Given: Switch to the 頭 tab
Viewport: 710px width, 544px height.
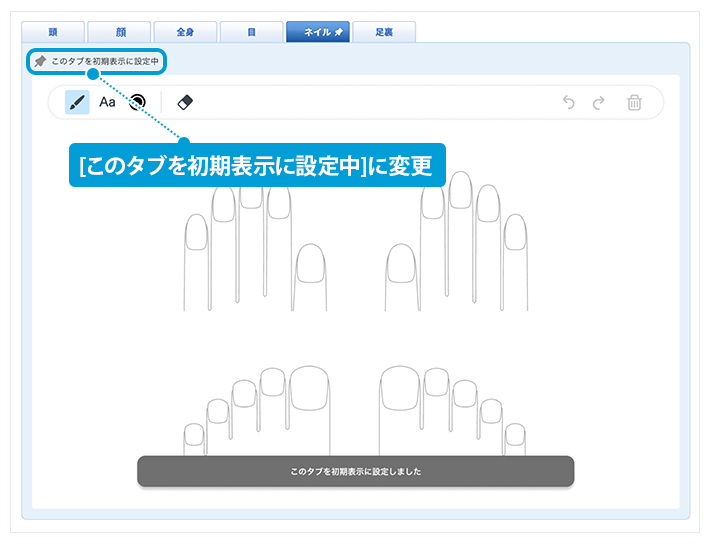Looking at the screenshot, I should [x=52, y=33].
